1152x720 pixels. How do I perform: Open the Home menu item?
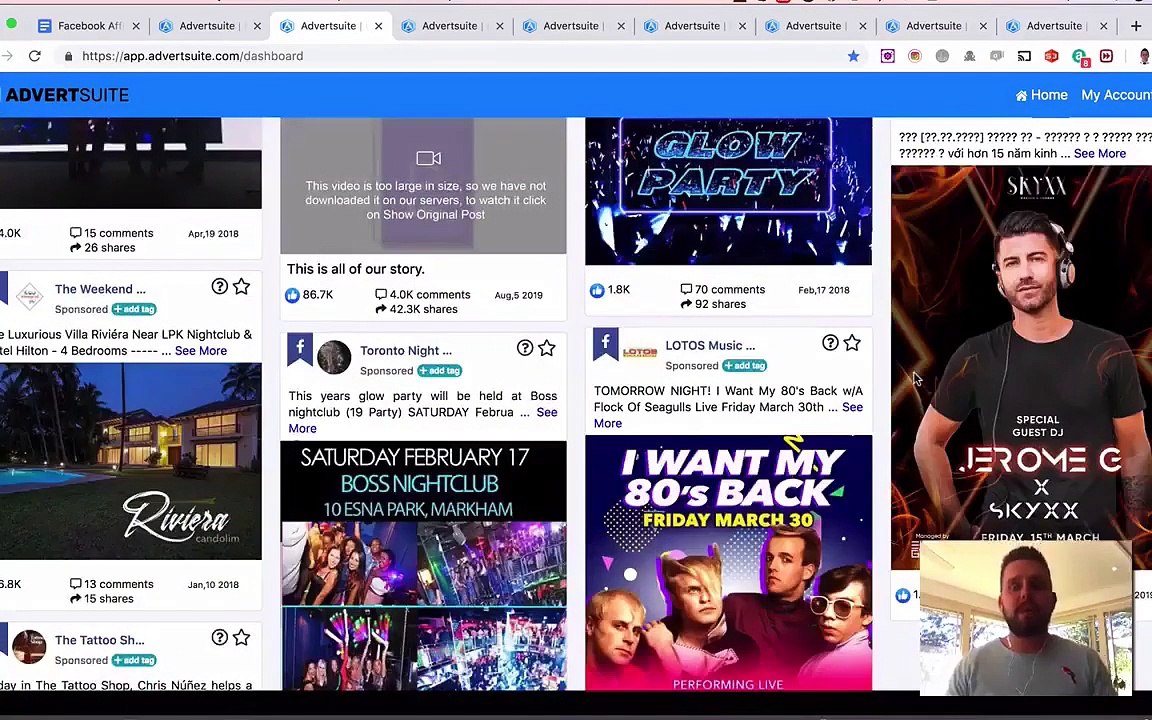coord(1042,95)
